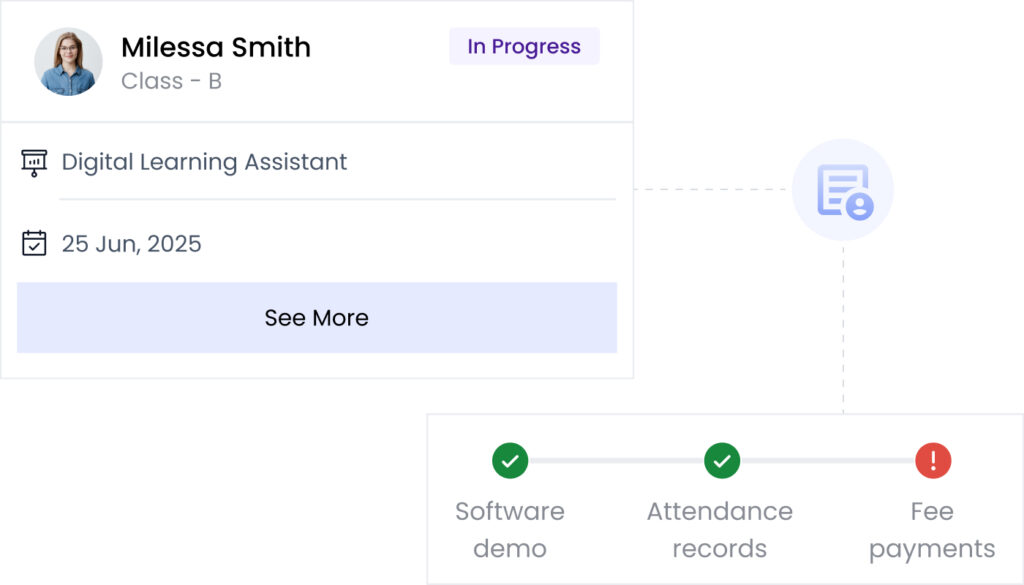Open the Digital Learning Assistant entry
This screenshot has width=1024, height=585.
point(204,162)
